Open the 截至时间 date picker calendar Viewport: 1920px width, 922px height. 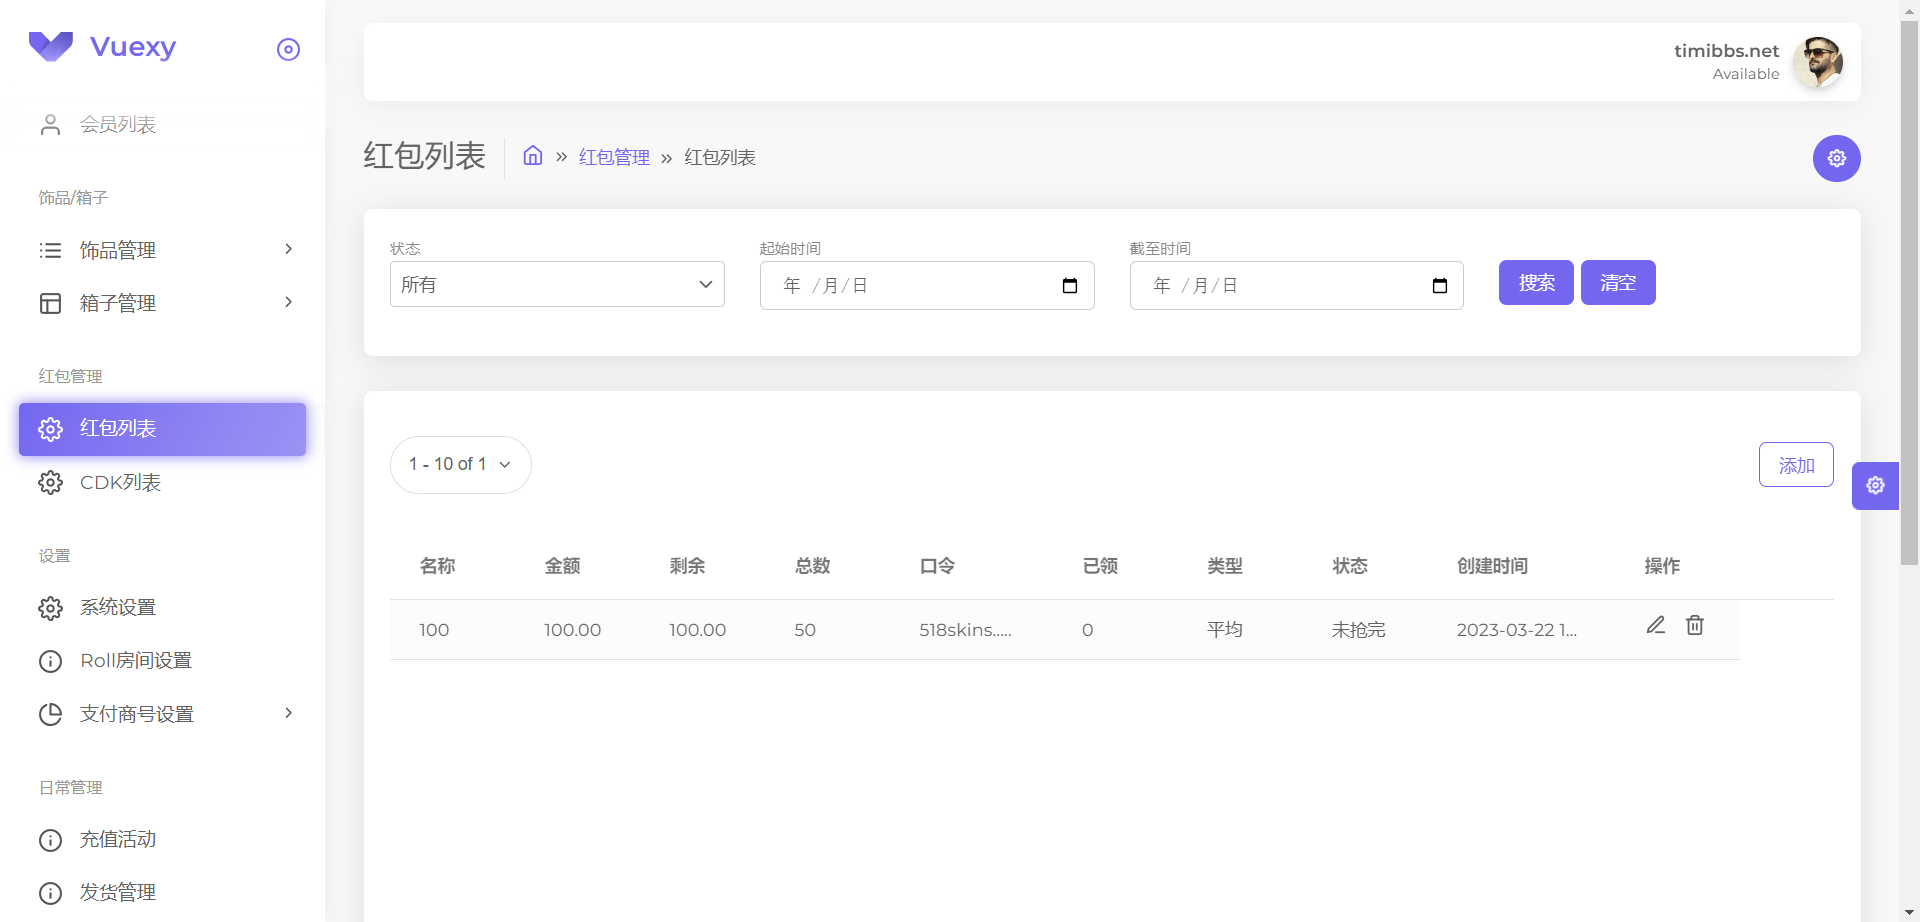(x=1439, y=285)
